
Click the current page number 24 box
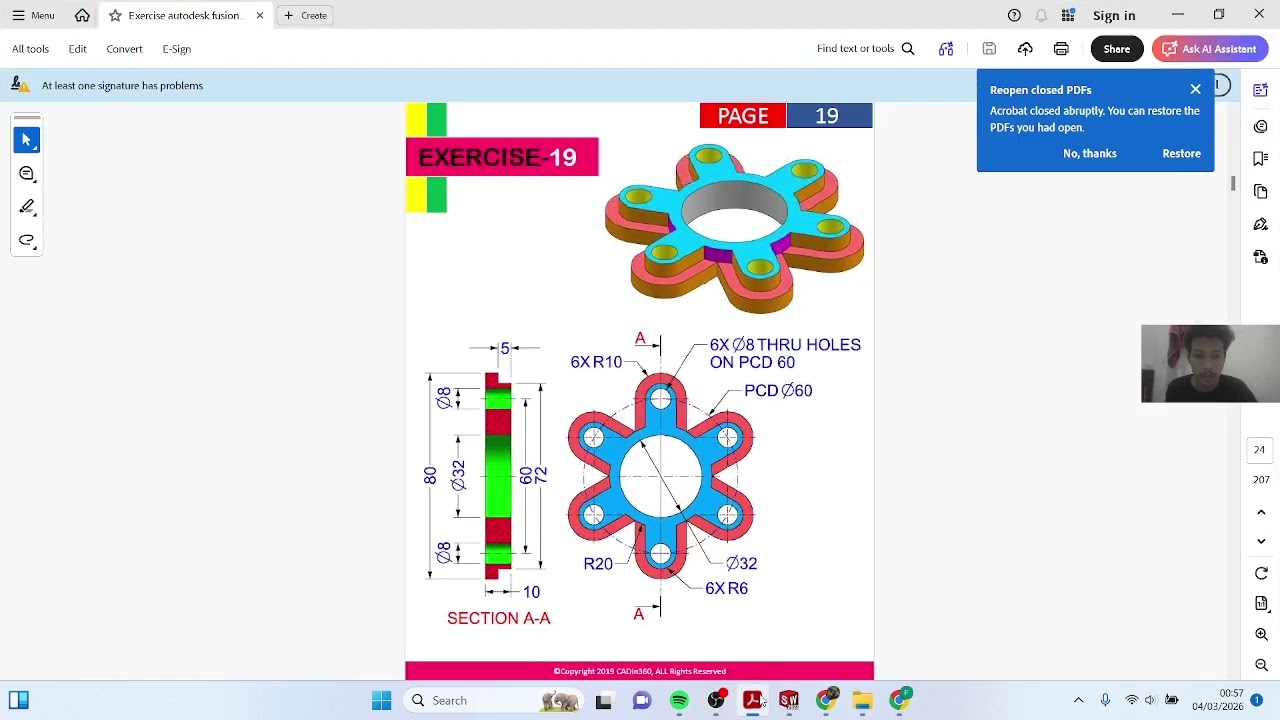pyautogui.click(x=1260, y=450)
